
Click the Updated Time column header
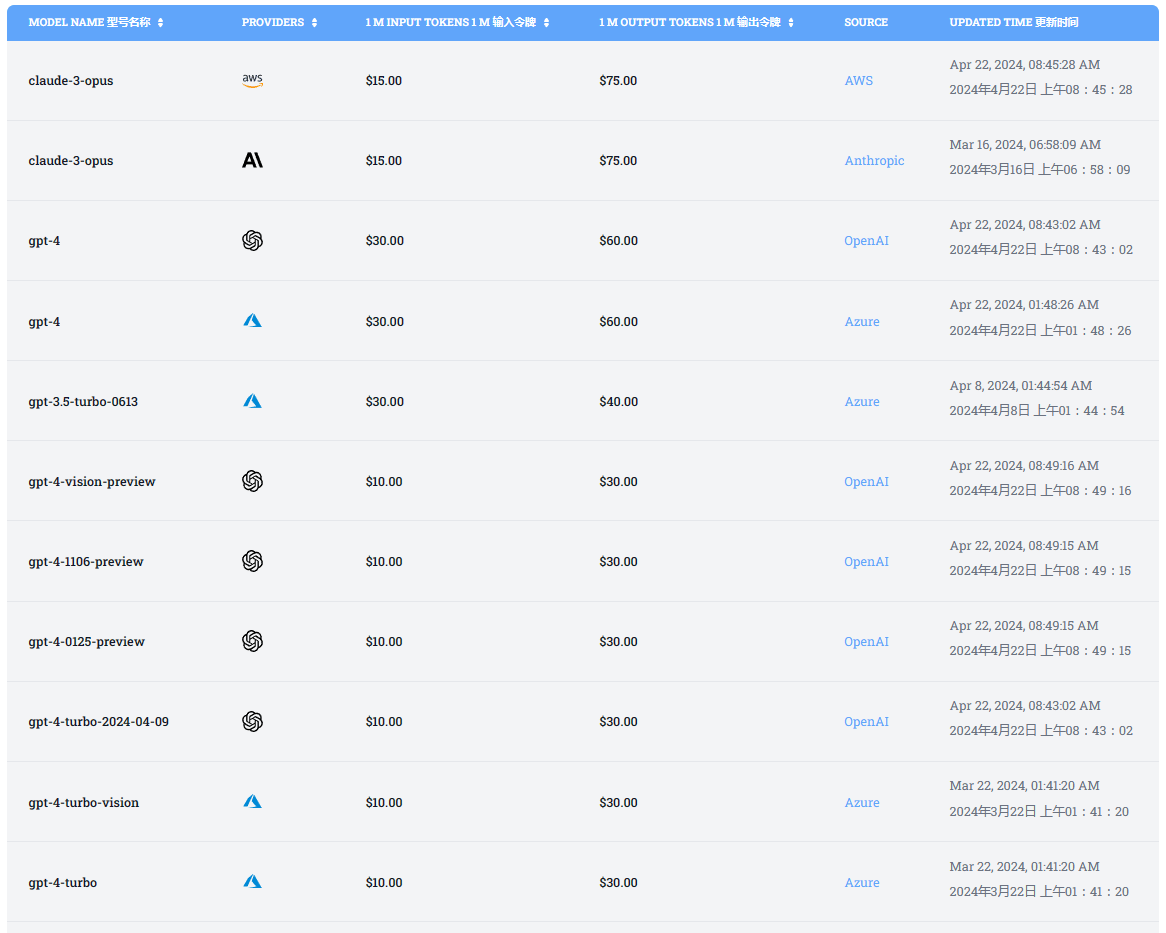click(x=1013, y=22)
